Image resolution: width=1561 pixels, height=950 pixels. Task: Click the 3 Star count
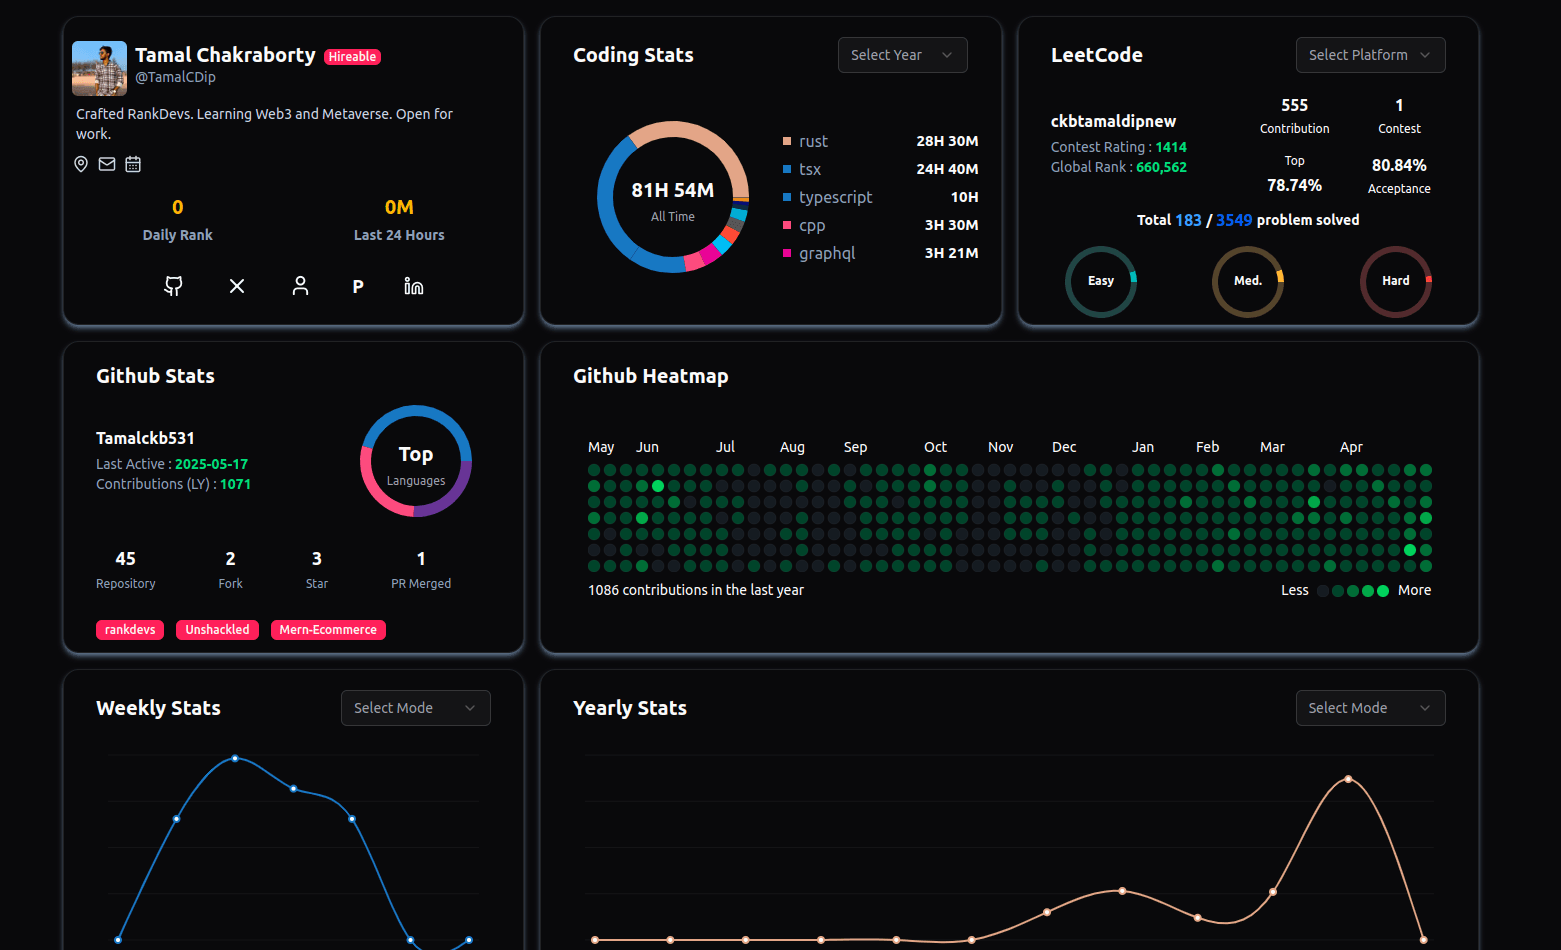317,570
